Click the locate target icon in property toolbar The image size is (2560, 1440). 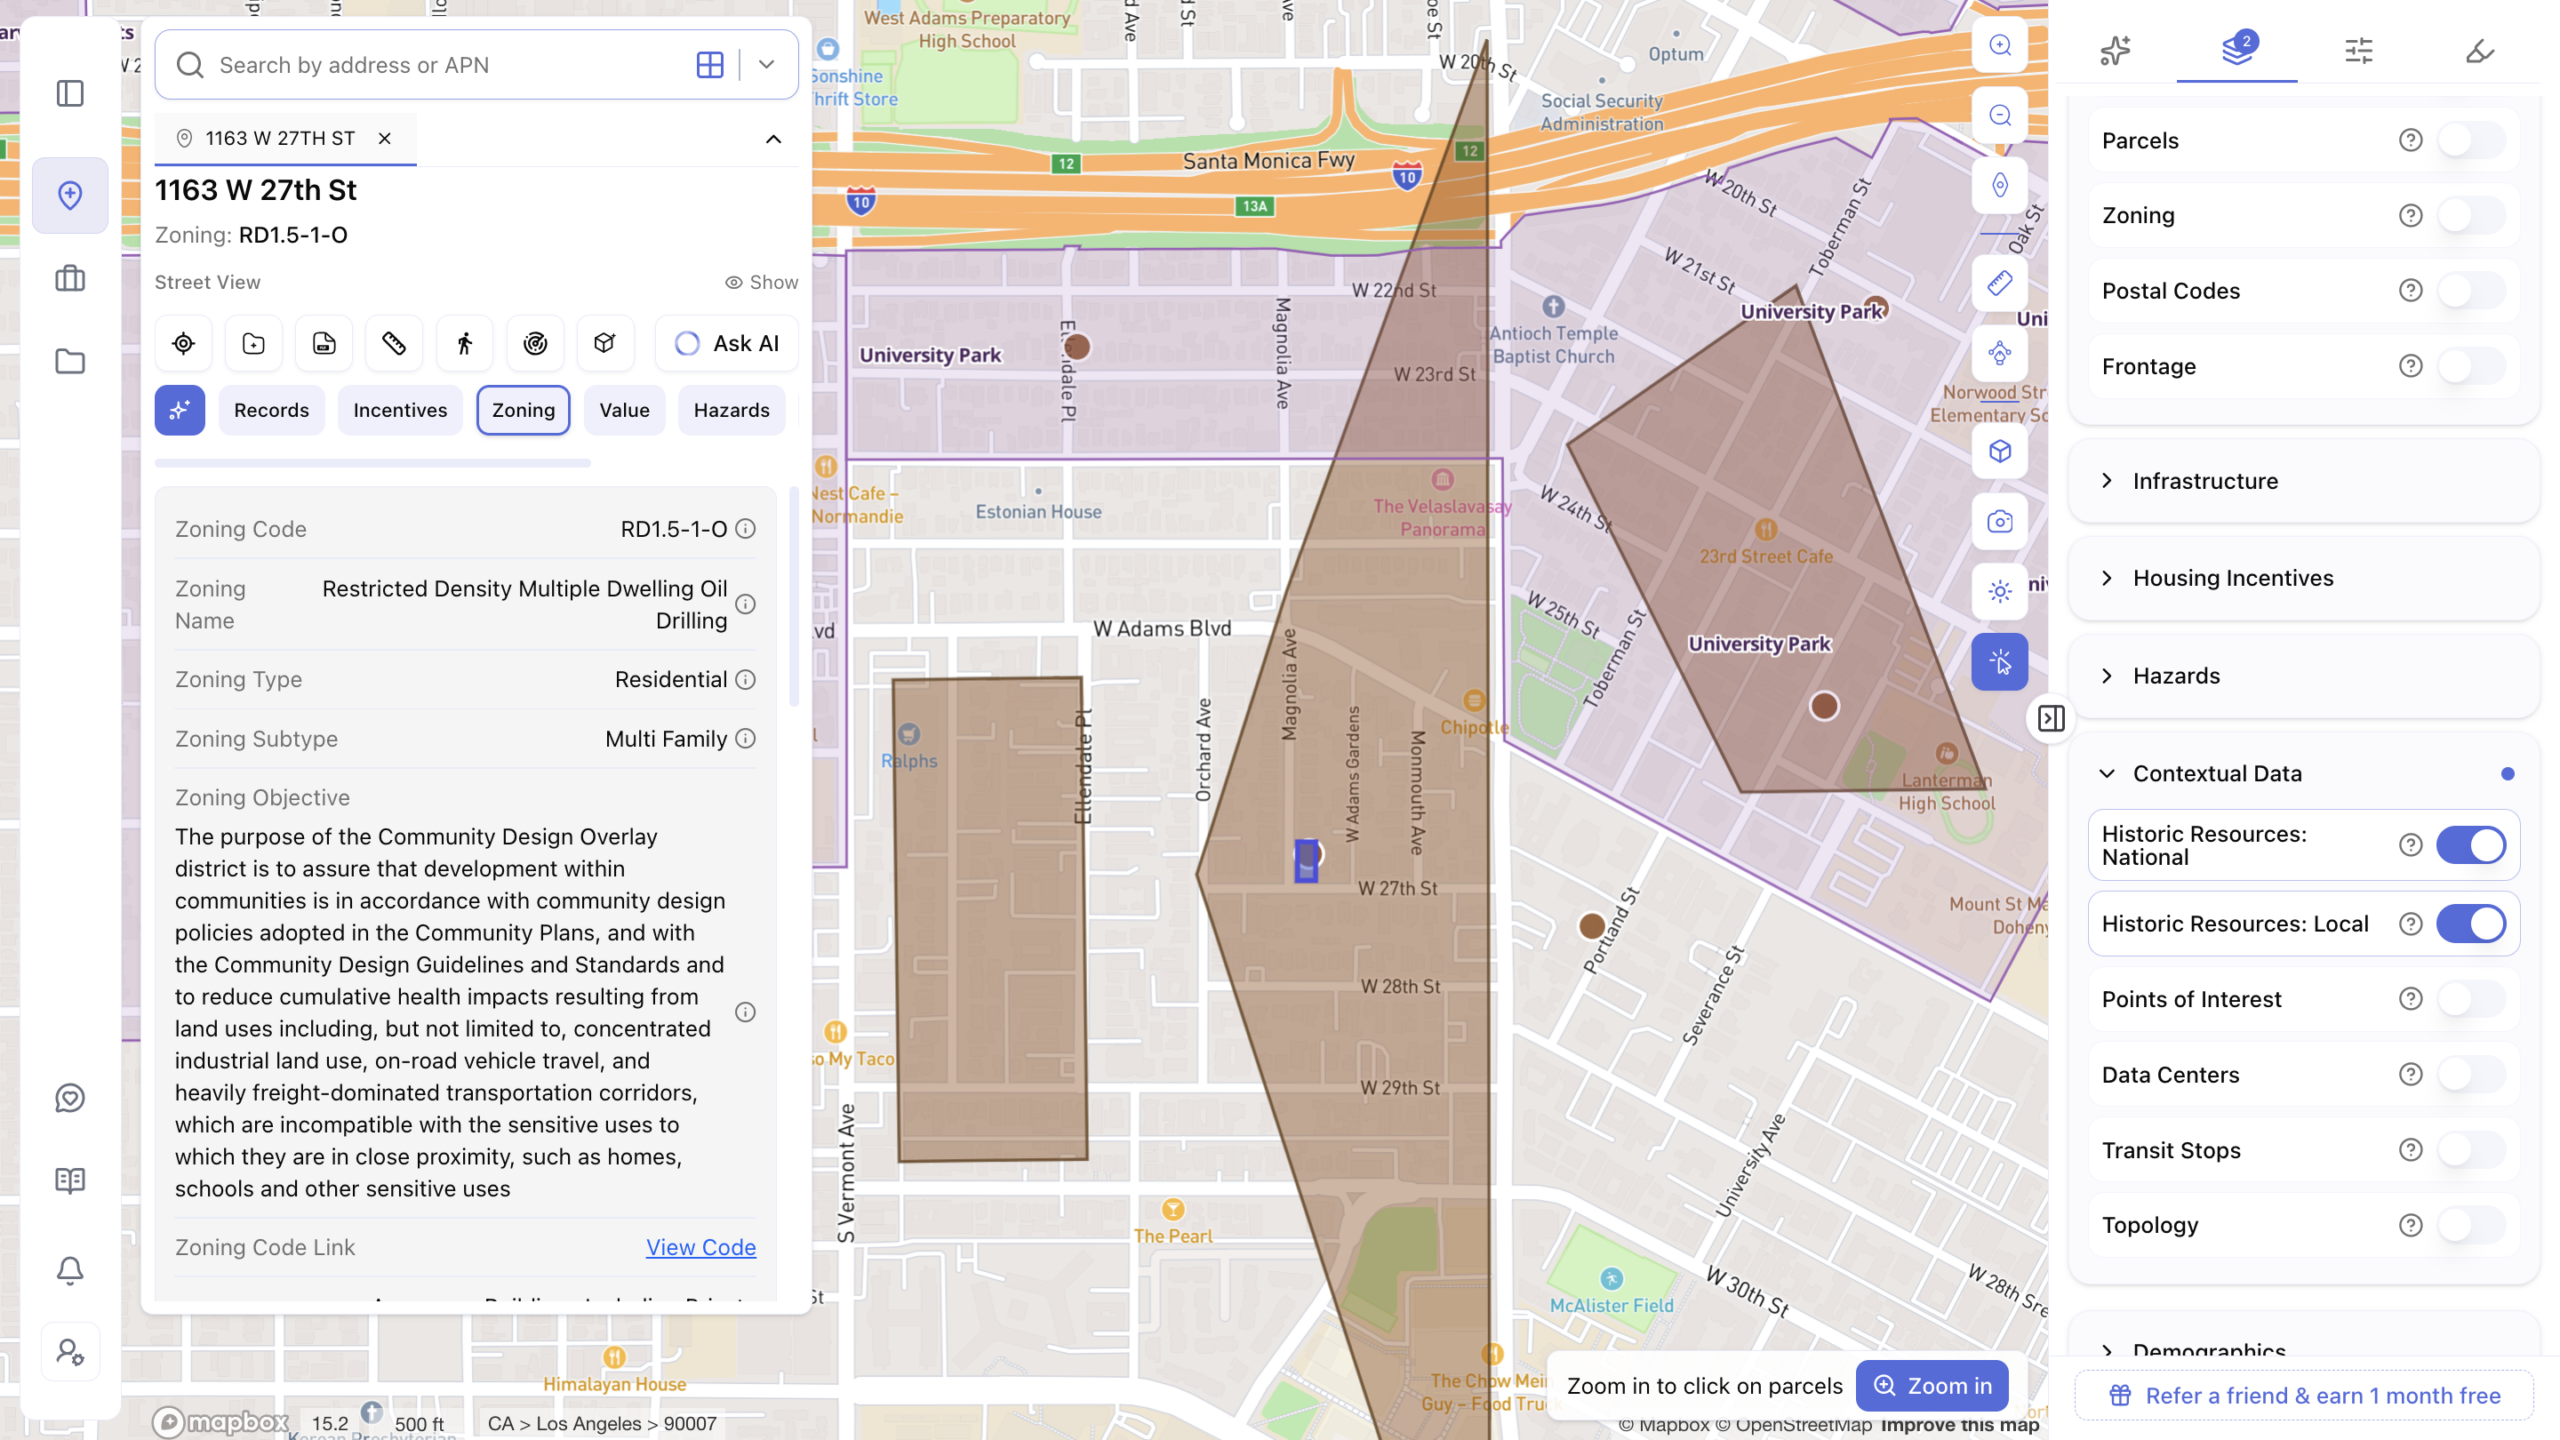[x=183, y=343]
